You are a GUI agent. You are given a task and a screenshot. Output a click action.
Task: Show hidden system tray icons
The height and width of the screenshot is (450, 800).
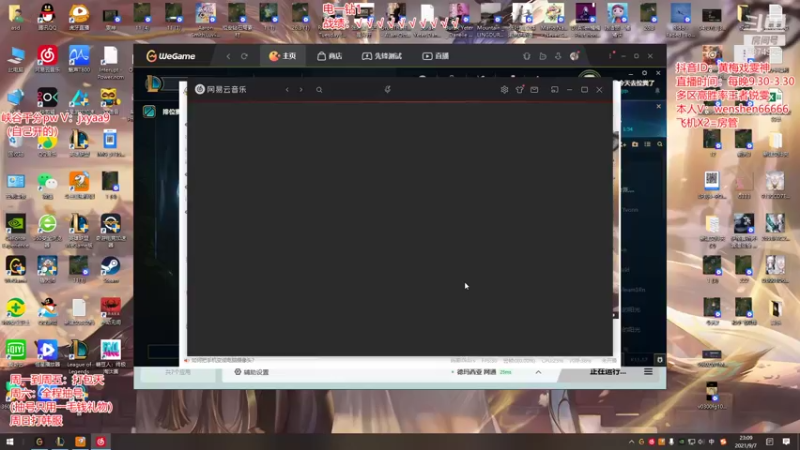coord(631,442)
